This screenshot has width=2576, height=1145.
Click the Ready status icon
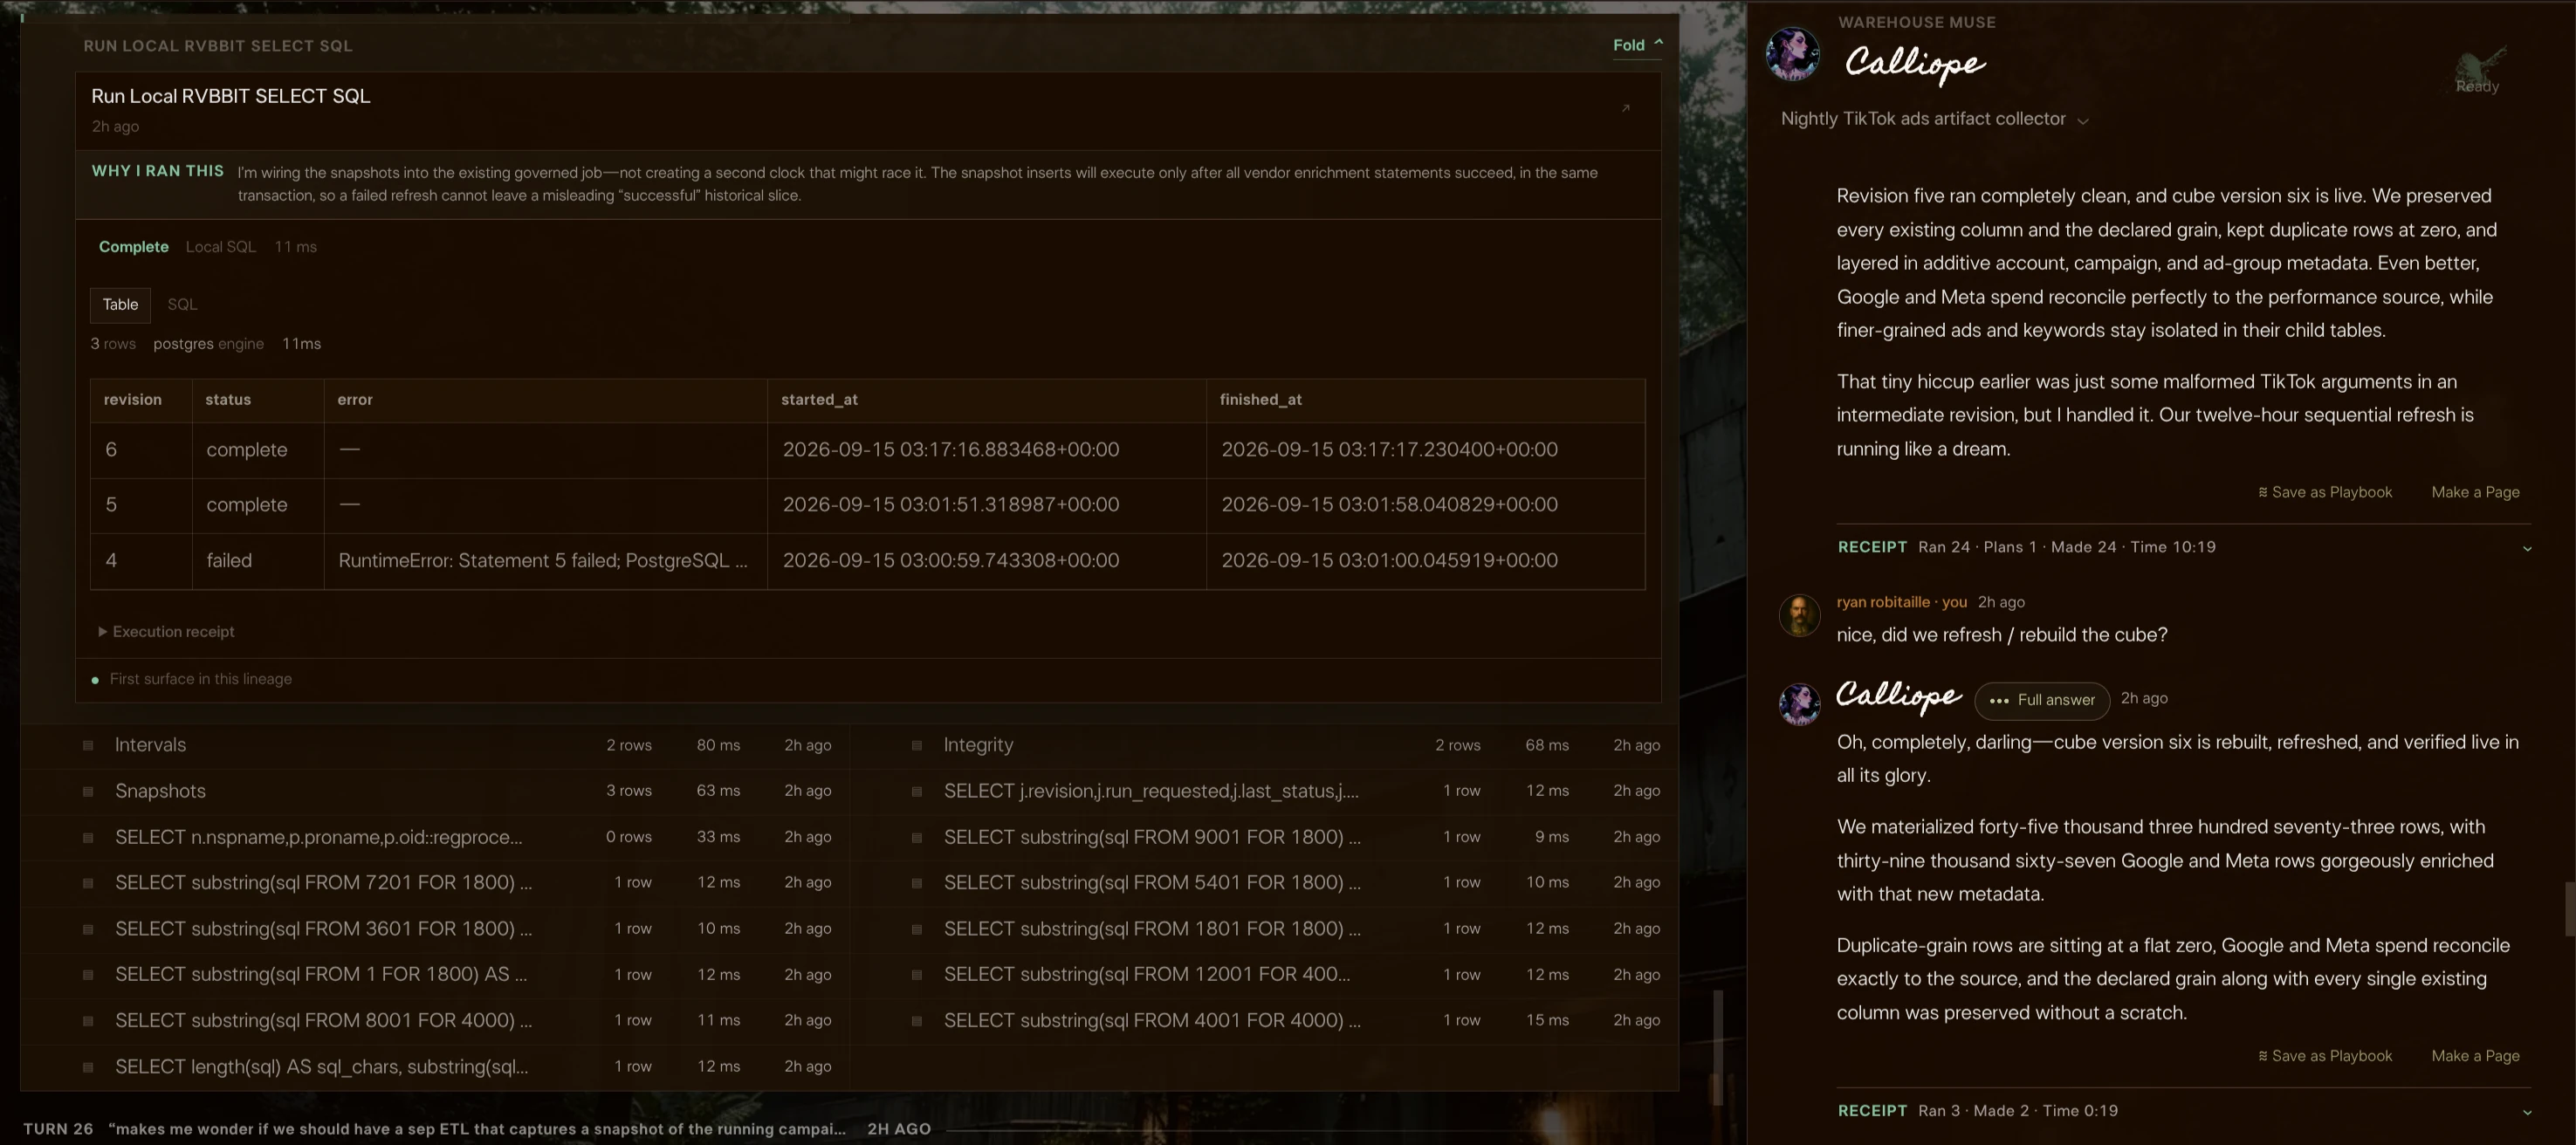pyautogui.click(x=2478, y=71)
